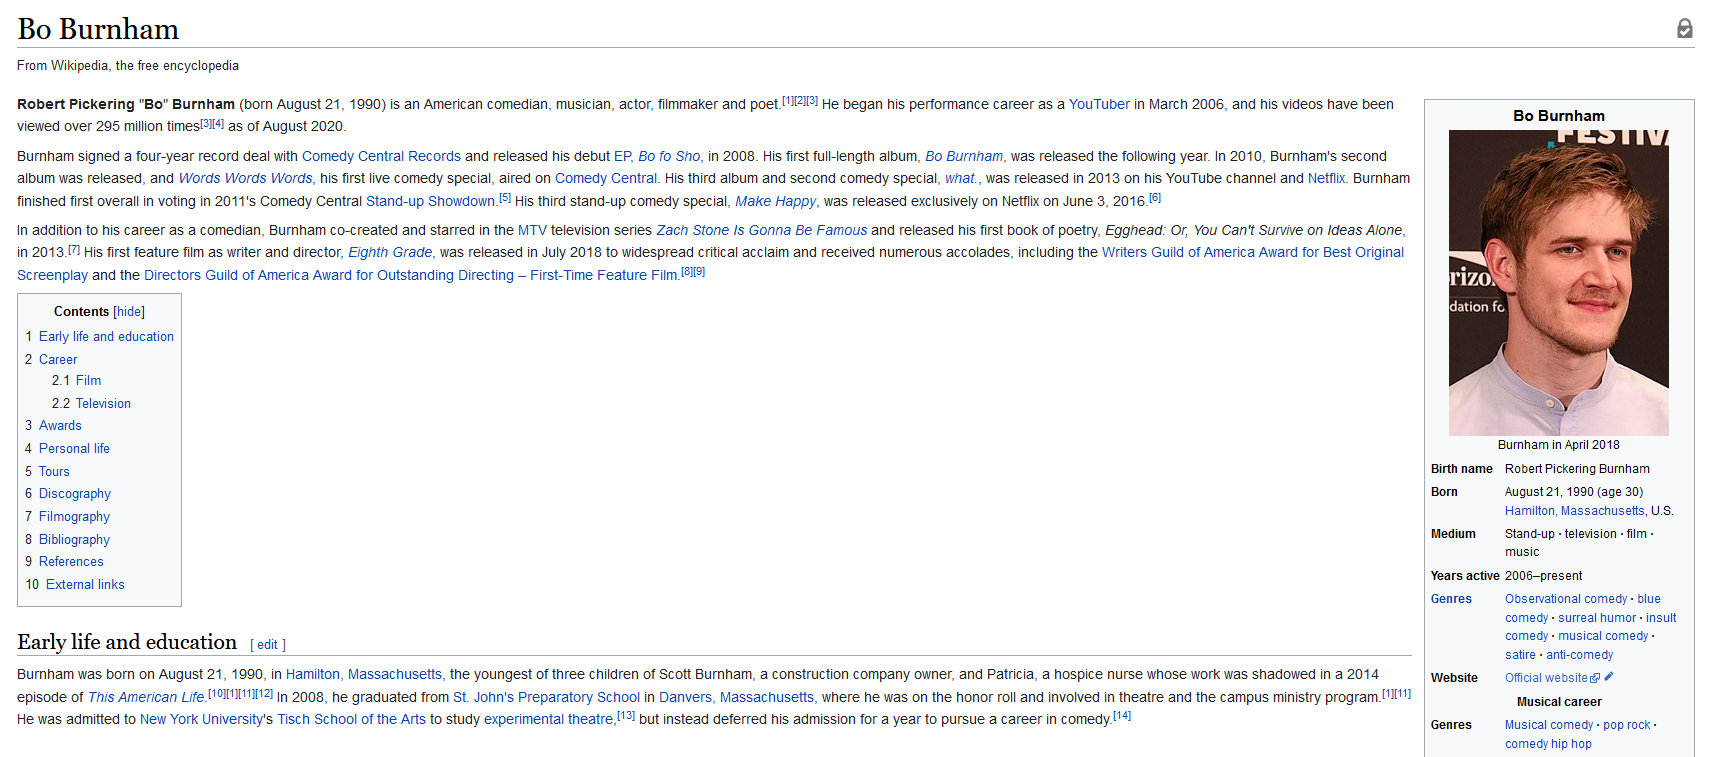Image resolution: width=1715 pixels, height=757 pixels.
Task: Open This American Life link
Action: point(146,697)
